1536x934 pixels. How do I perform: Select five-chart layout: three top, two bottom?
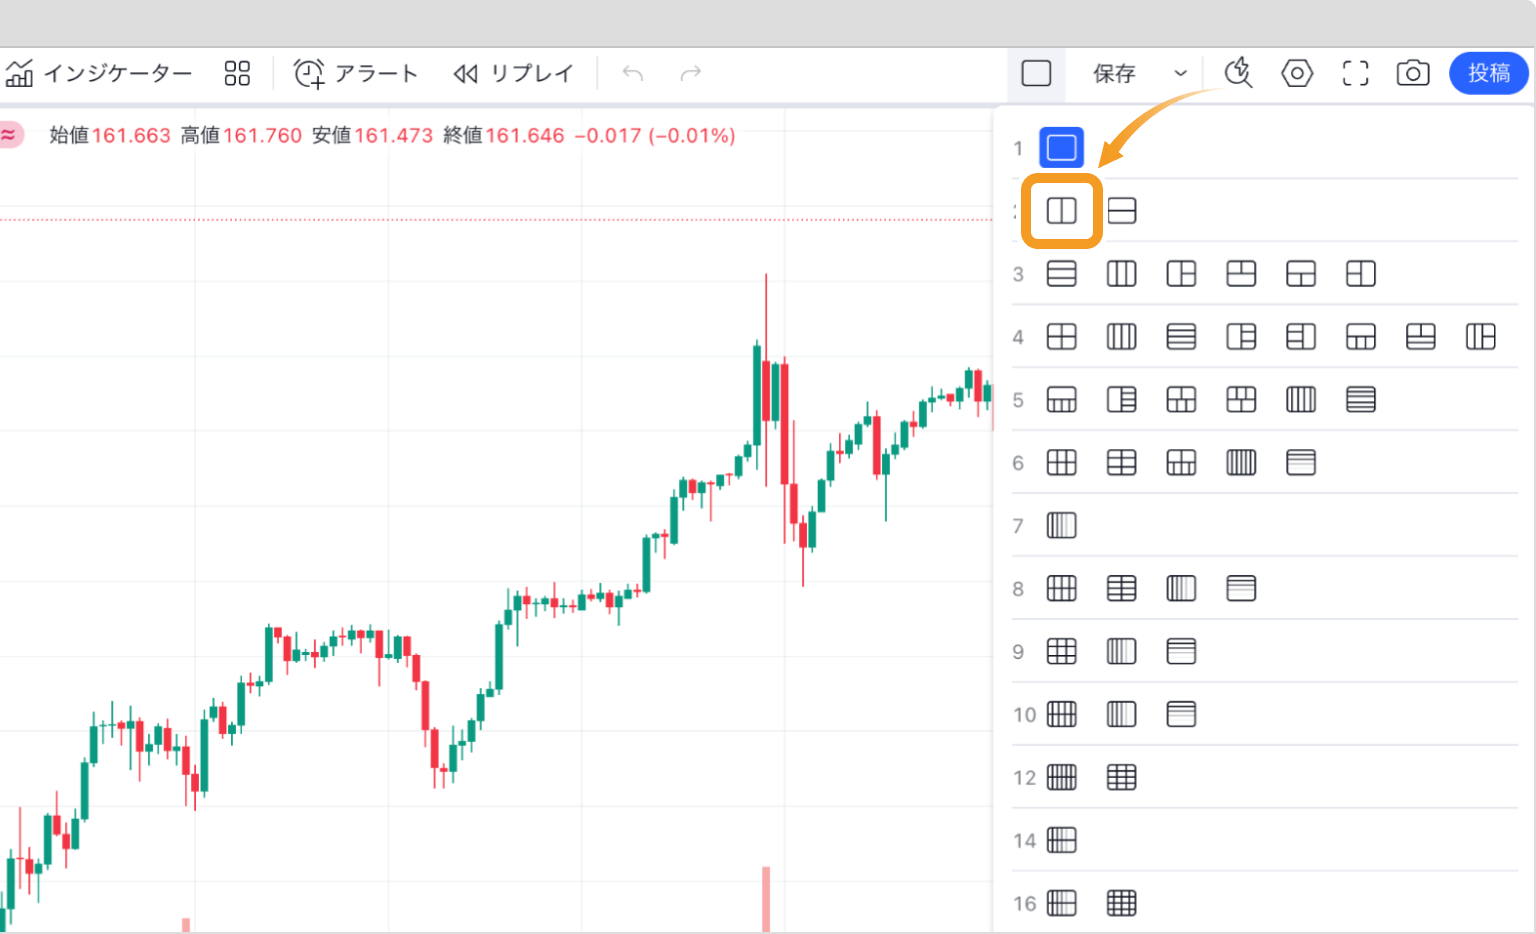click(x=1241, y=400)
